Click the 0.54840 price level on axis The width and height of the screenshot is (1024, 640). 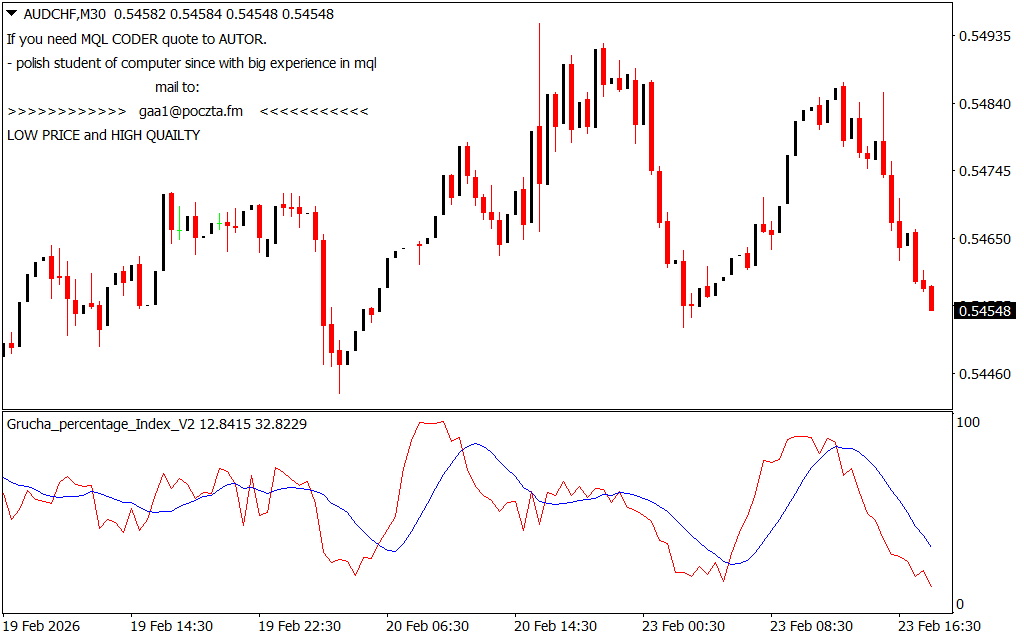(x=985, y=105)
